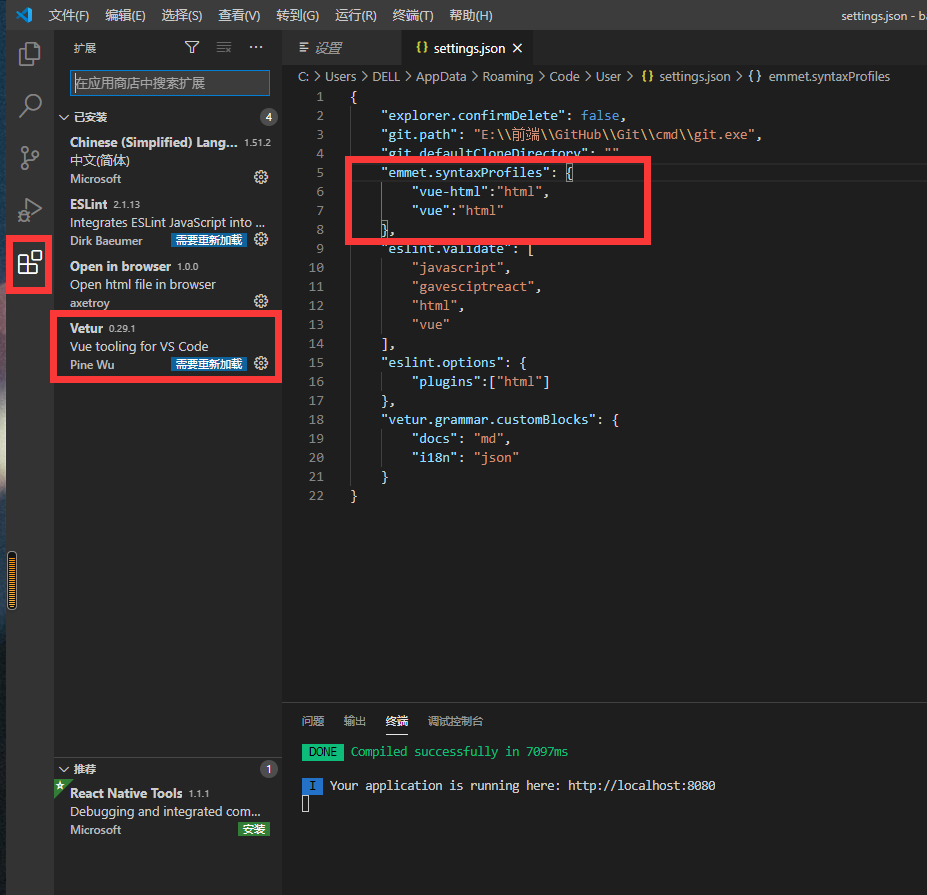
Task: Select the React Native Tools extension
Action: tap(168, 811)
